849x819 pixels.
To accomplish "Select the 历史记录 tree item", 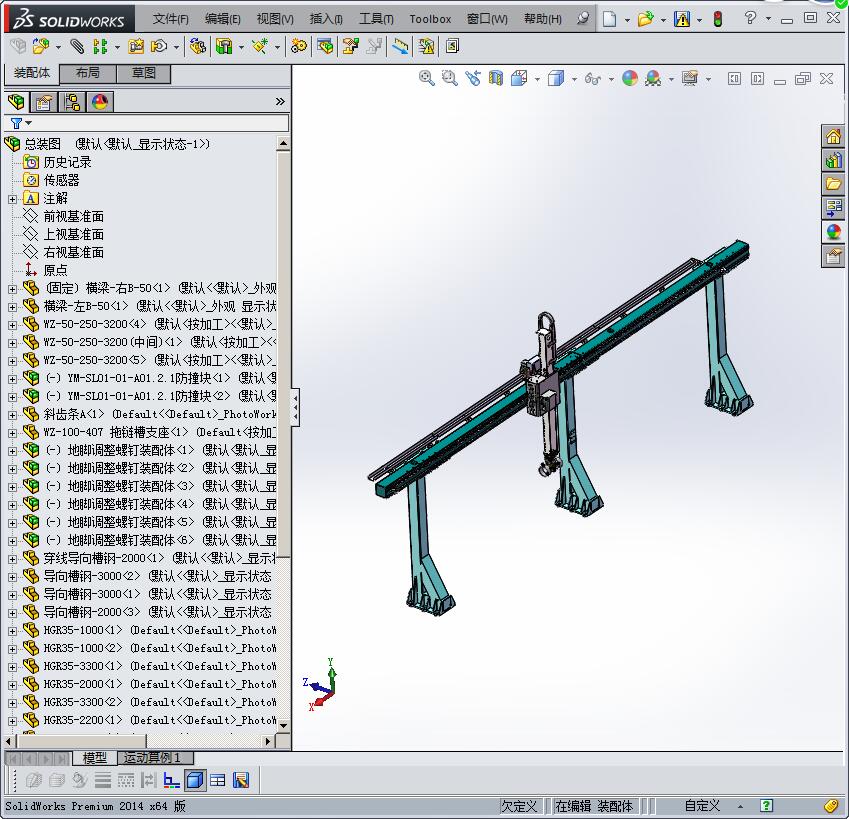I will 57,162.
